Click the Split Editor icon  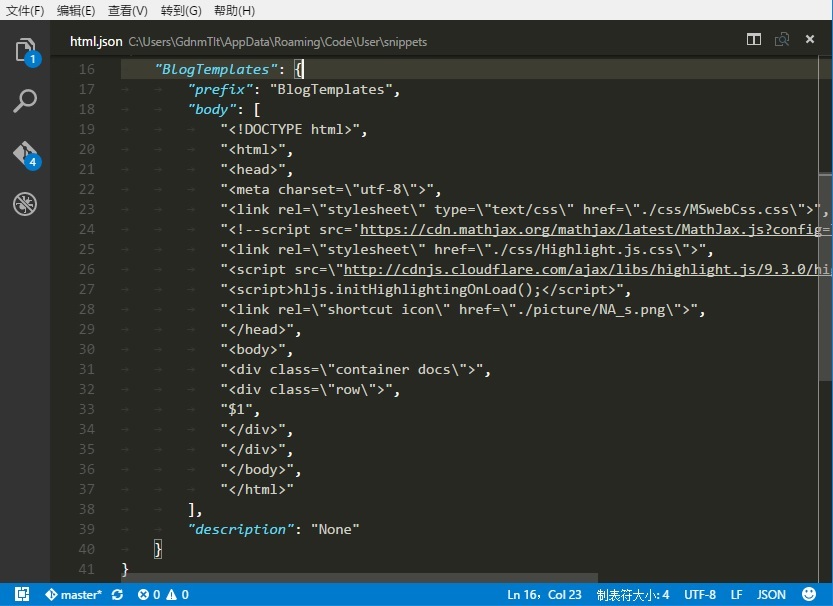coord(753,40)
